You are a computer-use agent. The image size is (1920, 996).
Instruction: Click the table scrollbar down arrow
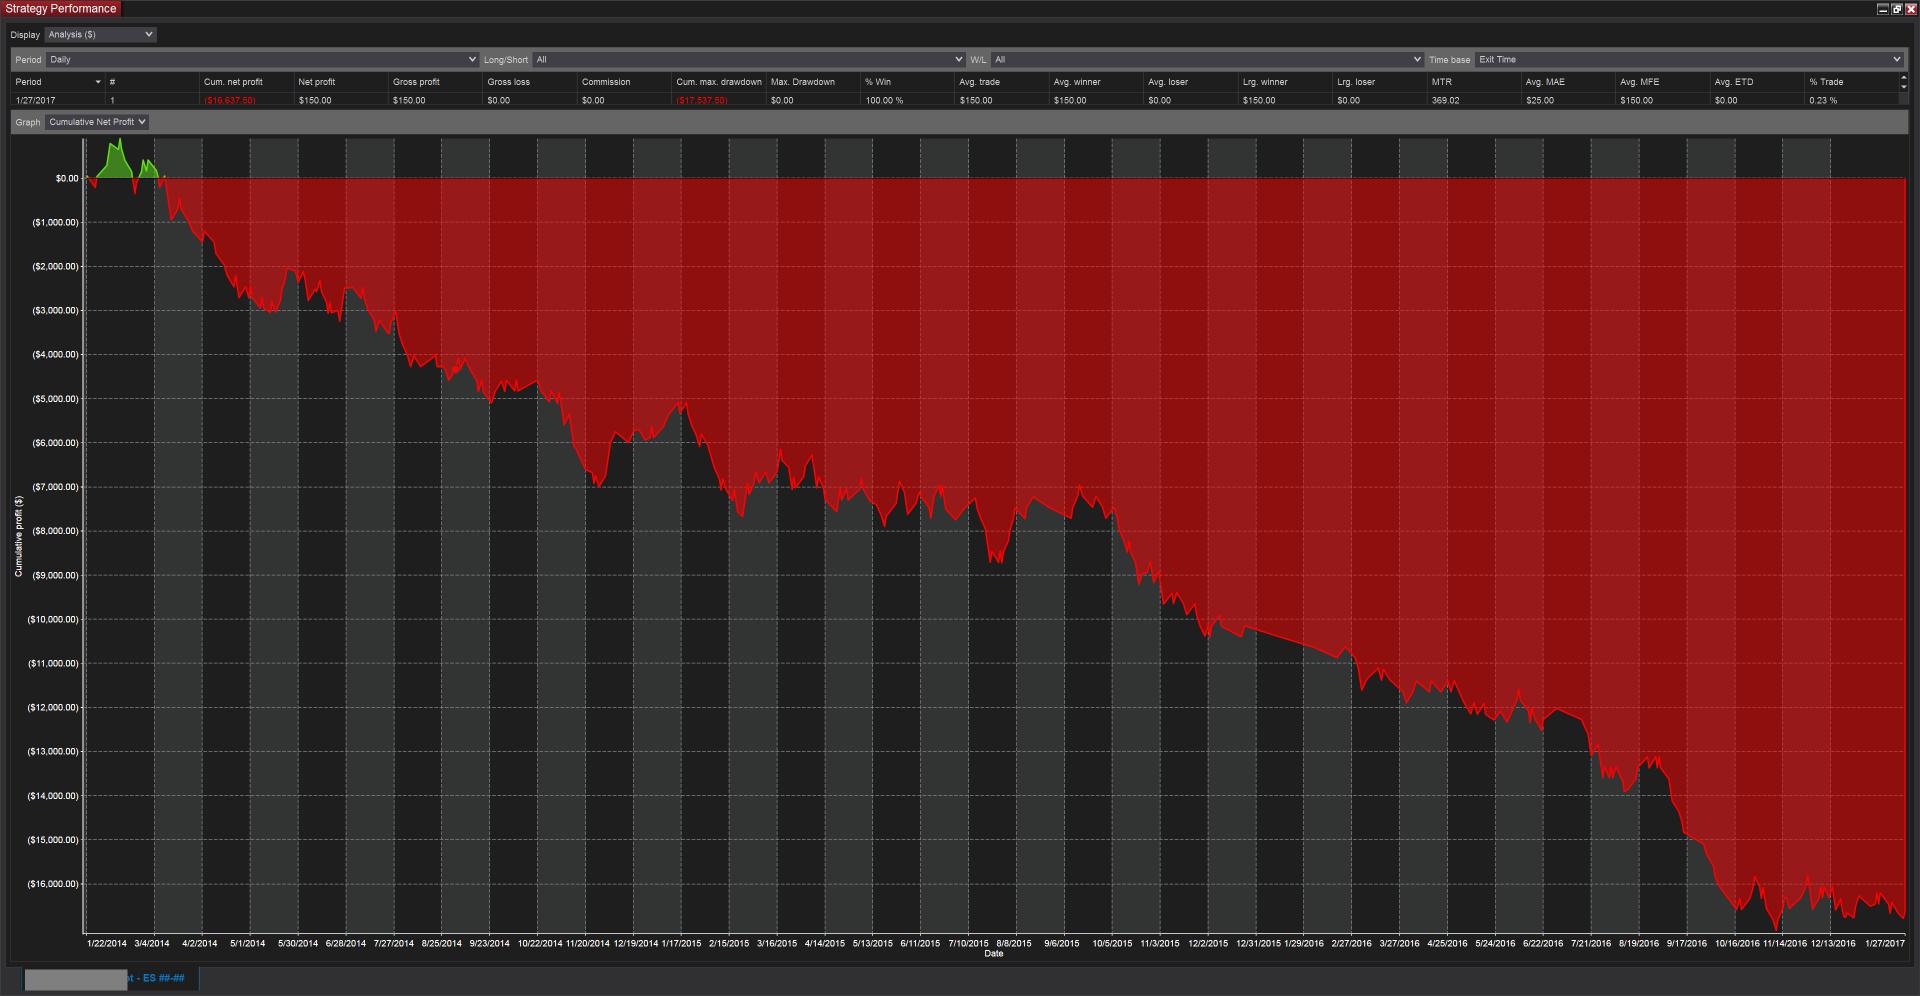coord(1903,88)
